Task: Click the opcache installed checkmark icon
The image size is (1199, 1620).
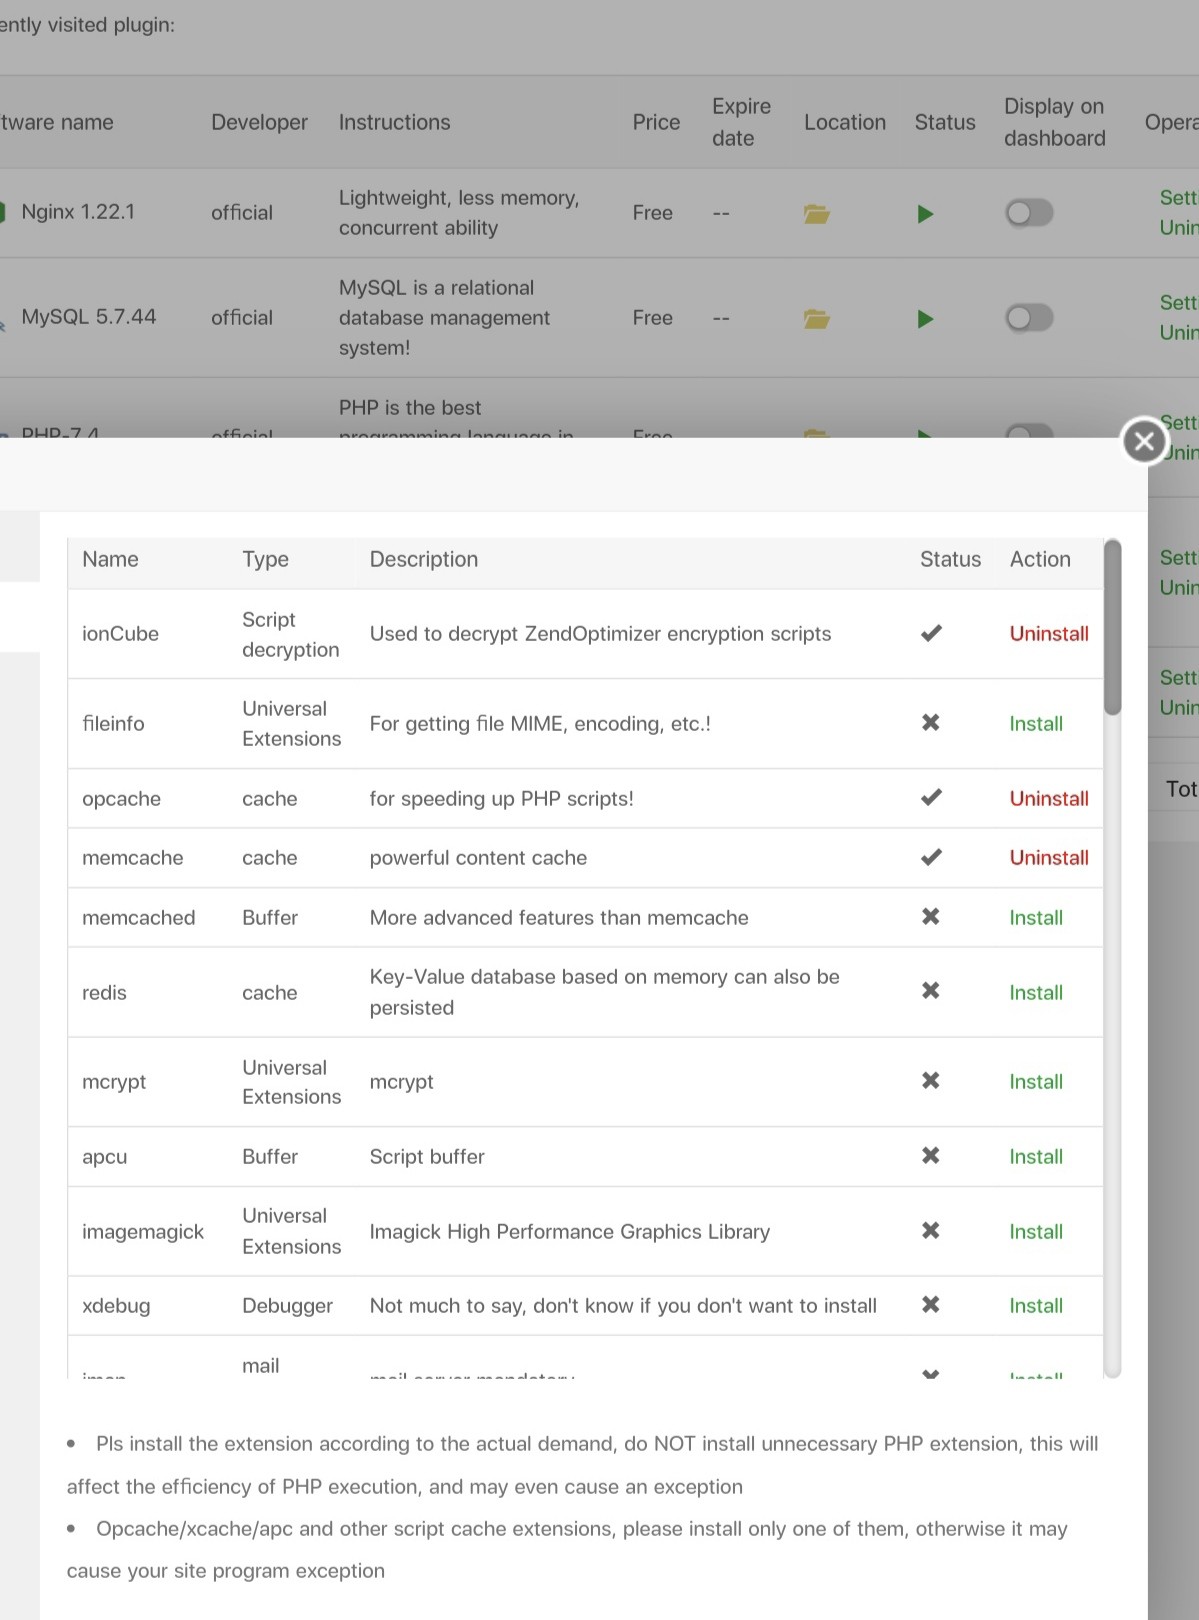Action: pyautogui.click(x=931, y=798)
